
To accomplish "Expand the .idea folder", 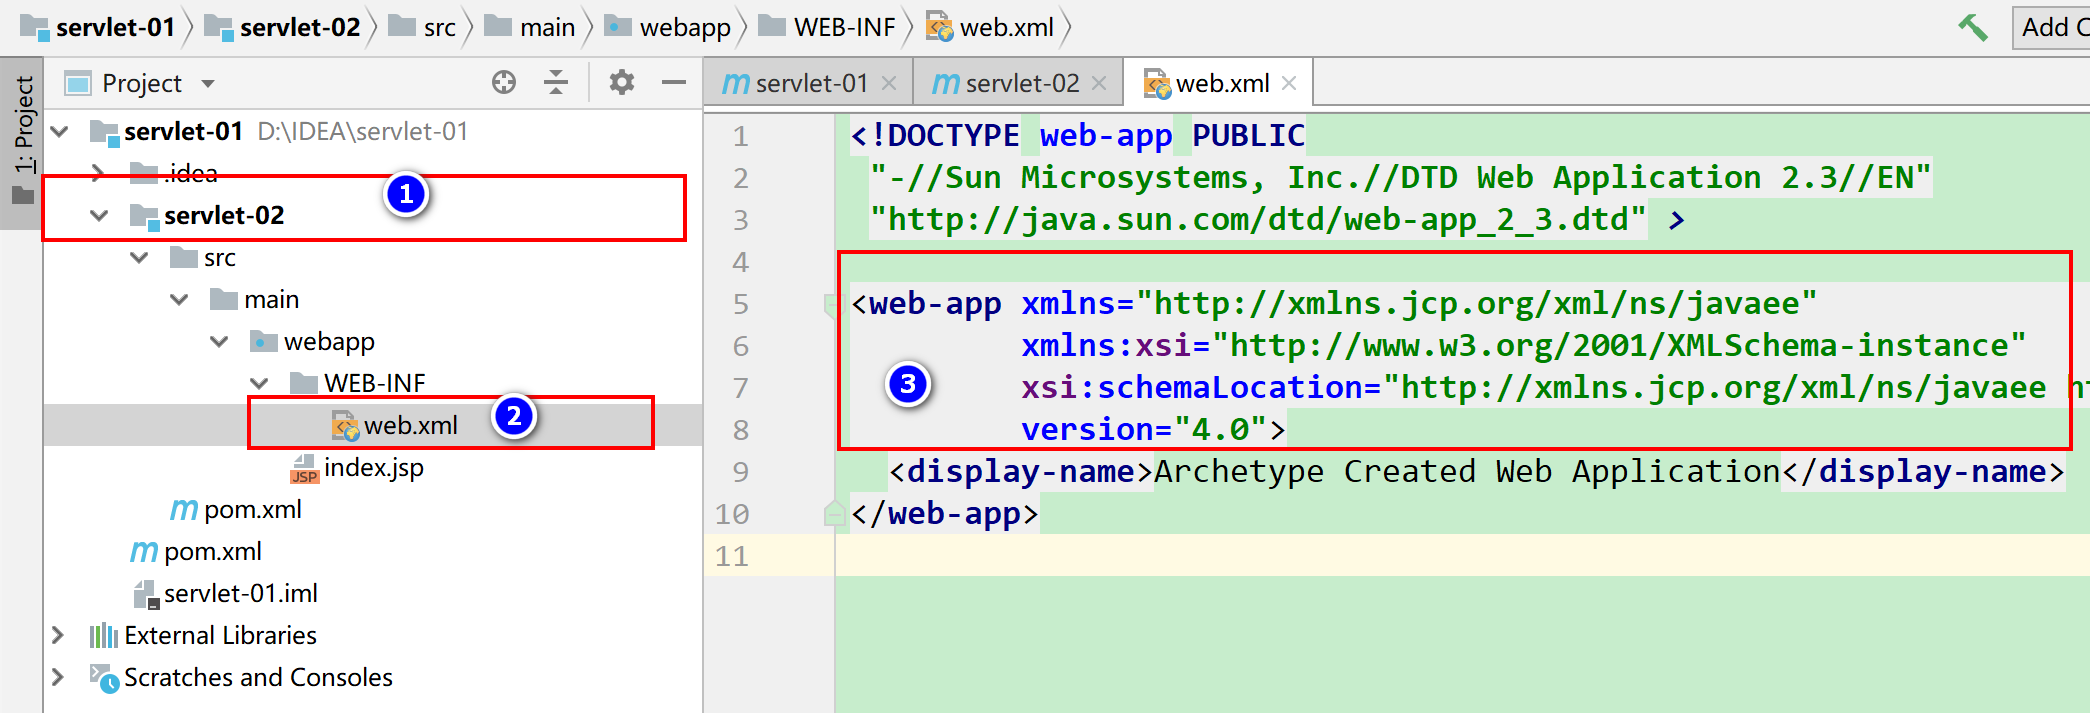I will coord(98,173).
